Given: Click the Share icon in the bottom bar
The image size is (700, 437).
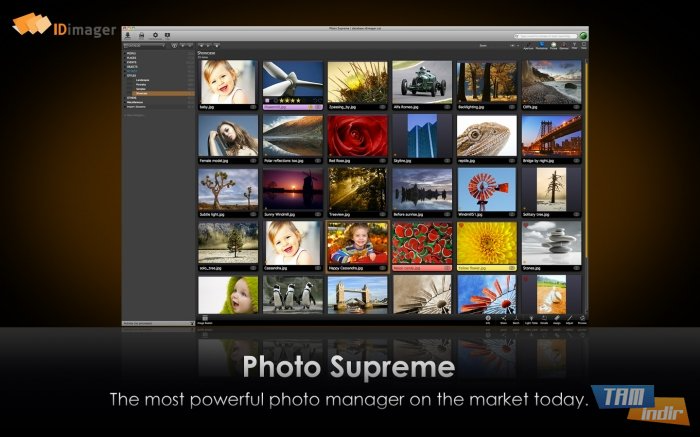Looking at the screenshot, I should (x=504, y=319).
